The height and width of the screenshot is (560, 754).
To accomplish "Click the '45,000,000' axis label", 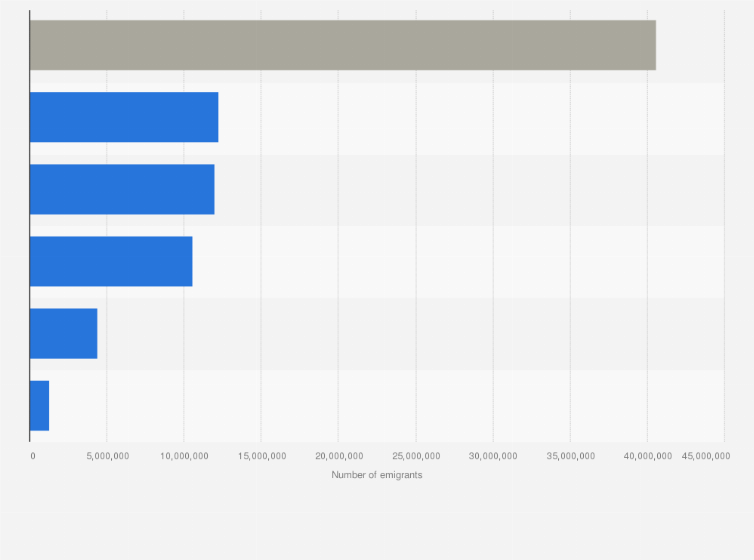I will click(x=706, y=456).
